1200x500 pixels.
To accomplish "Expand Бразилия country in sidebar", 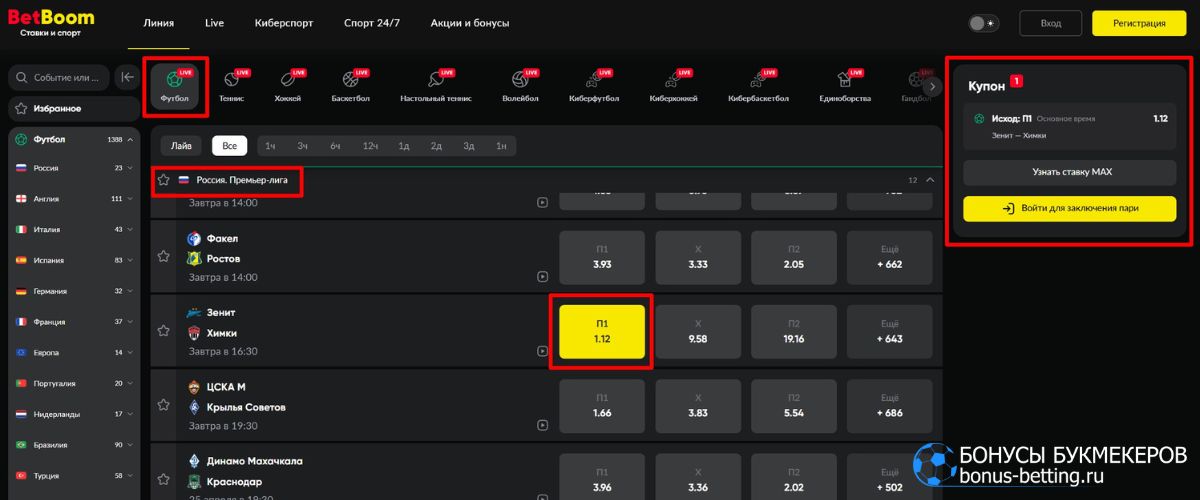I will point(74,444).
